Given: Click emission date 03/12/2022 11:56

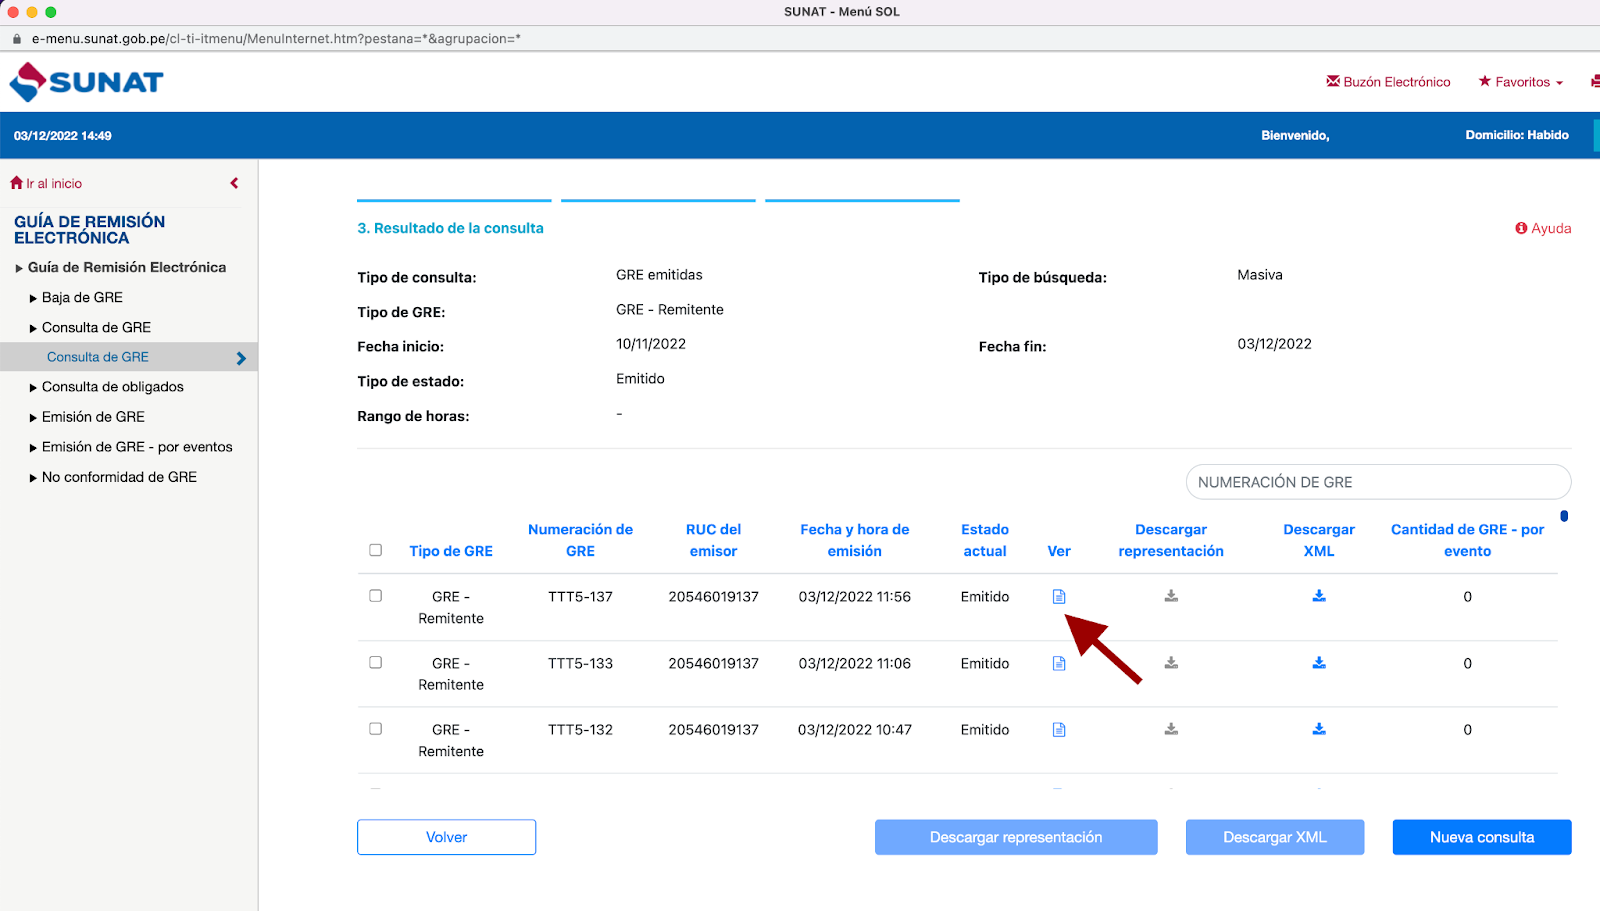Looking at the screenshot, I should [855, 597].
